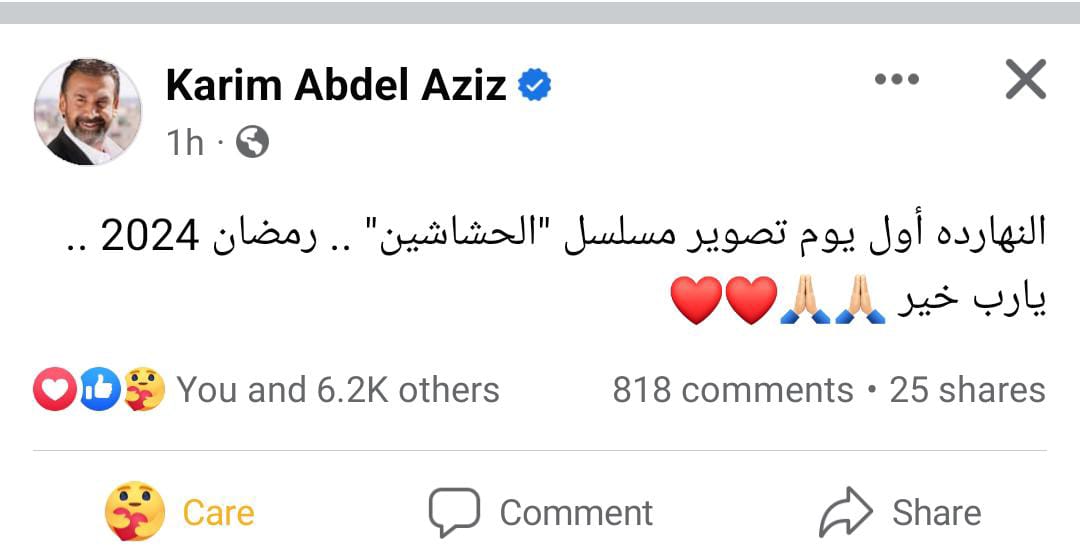The width and height of the screenshot is (1080, 560).
Task: Click the Share arrow icon
Action: coord(846,513)
